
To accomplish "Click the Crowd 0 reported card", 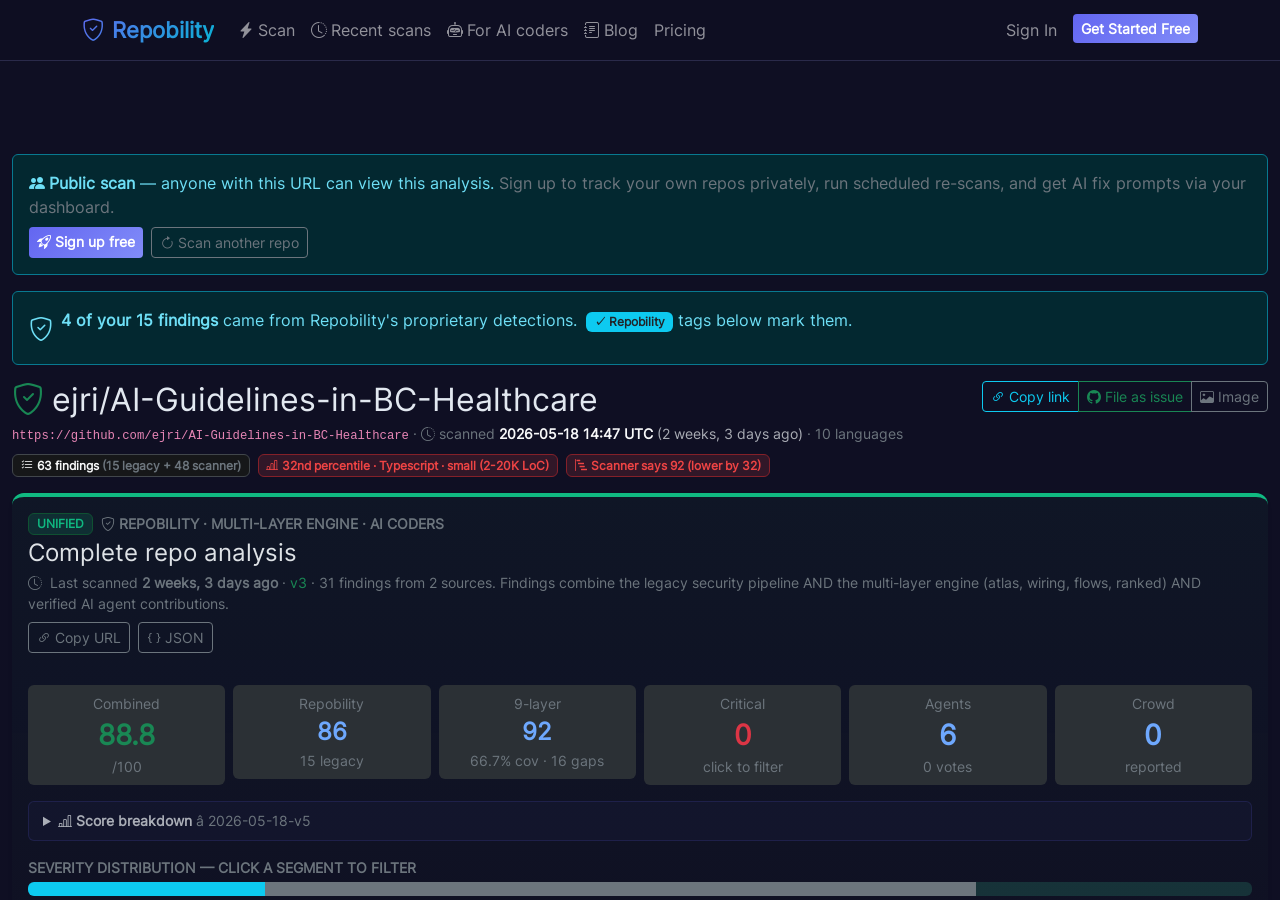I will tap(1153, 735).
